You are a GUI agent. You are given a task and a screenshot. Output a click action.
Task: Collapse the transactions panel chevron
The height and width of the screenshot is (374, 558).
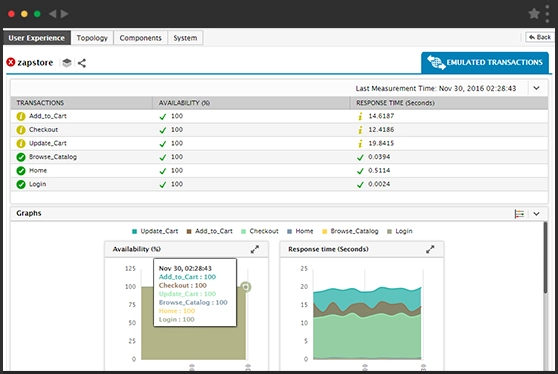tap(536, 88)
